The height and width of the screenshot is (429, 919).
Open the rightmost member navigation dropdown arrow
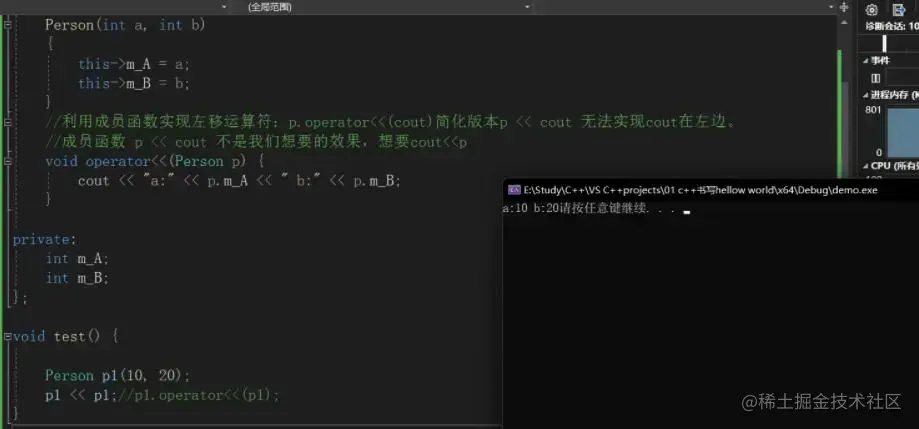click(830, 7)
